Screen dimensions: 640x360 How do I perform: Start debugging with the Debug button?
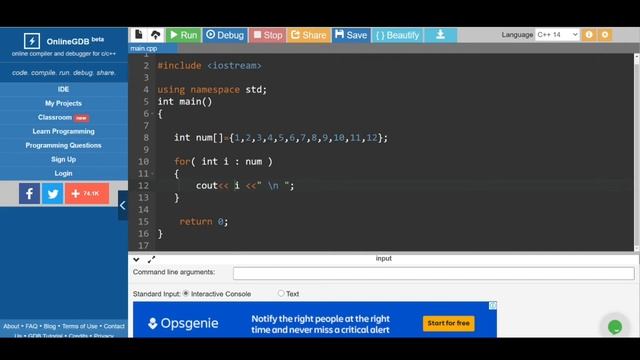click(225, 35)
